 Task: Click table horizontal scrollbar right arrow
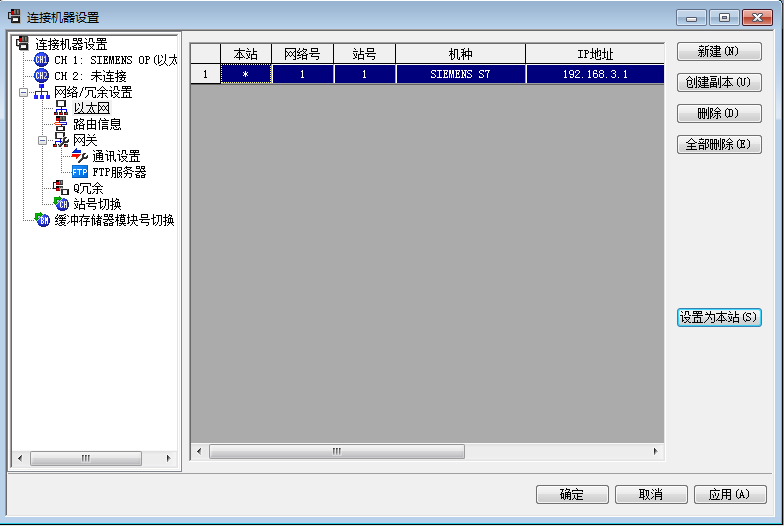(656, 452)
